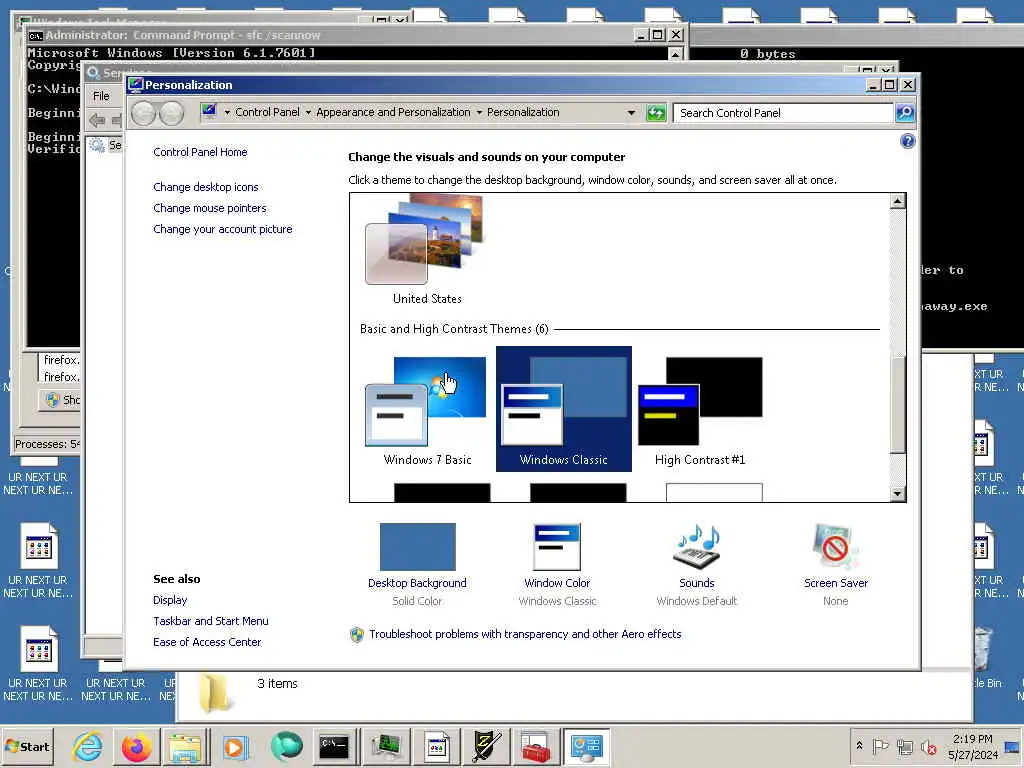Screen dimensions: 1024x768
Task: Switch to Command Prompt taskbar button
Action: pyautogui.click(x=334, y=746)
